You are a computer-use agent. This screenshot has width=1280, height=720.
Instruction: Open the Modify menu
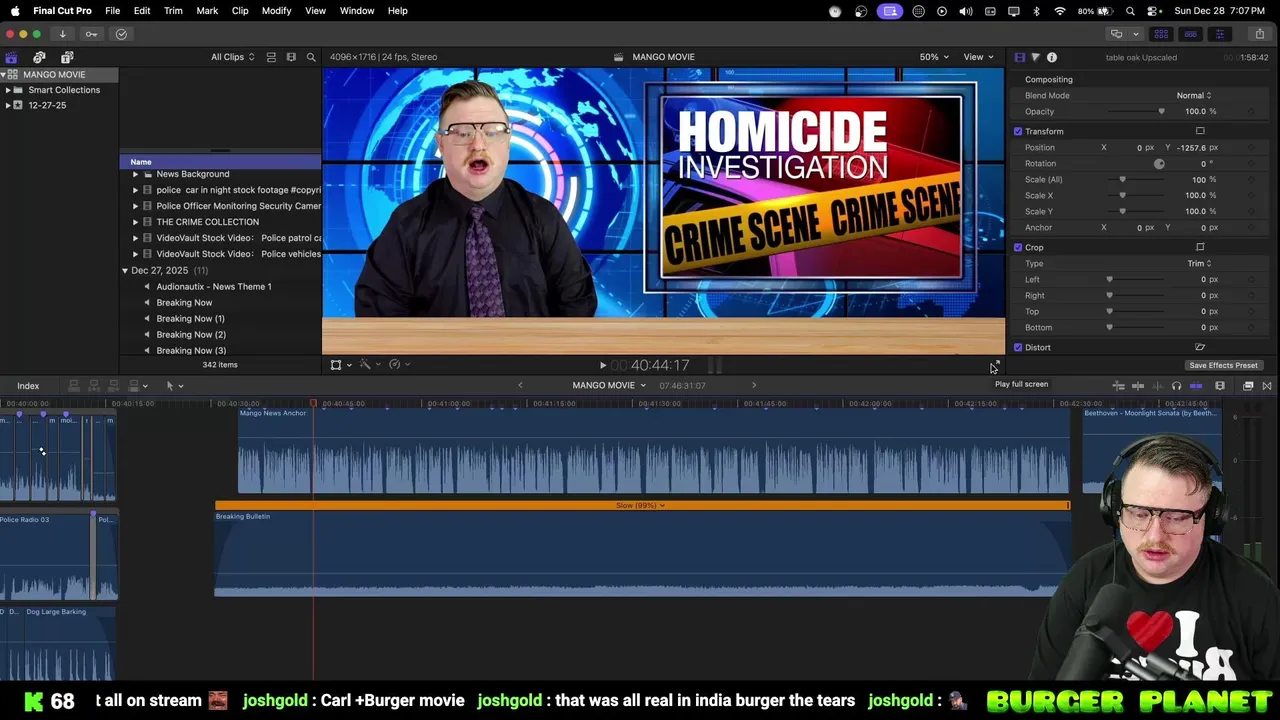coord(276,11)
